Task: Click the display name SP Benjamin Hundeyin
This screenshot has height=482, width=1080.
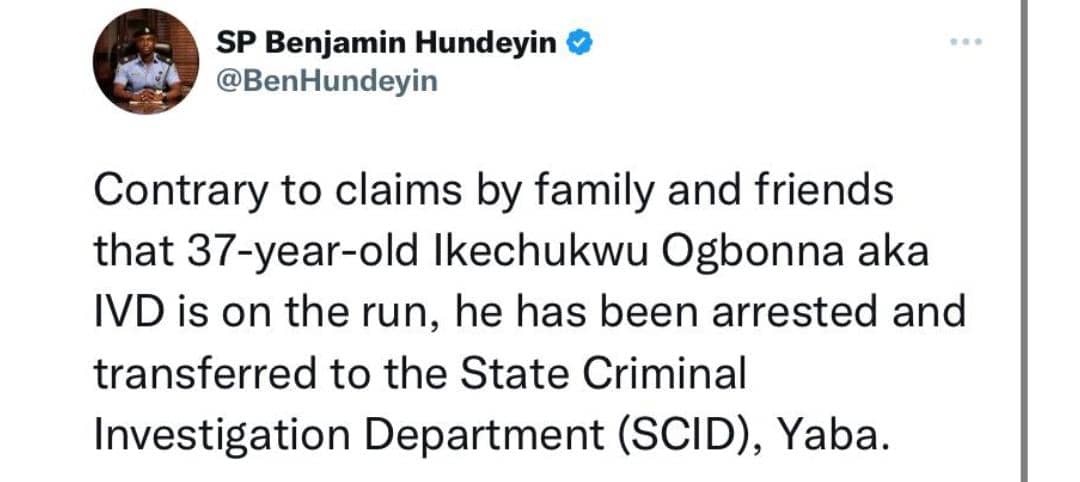Action: tap(389, 43)
